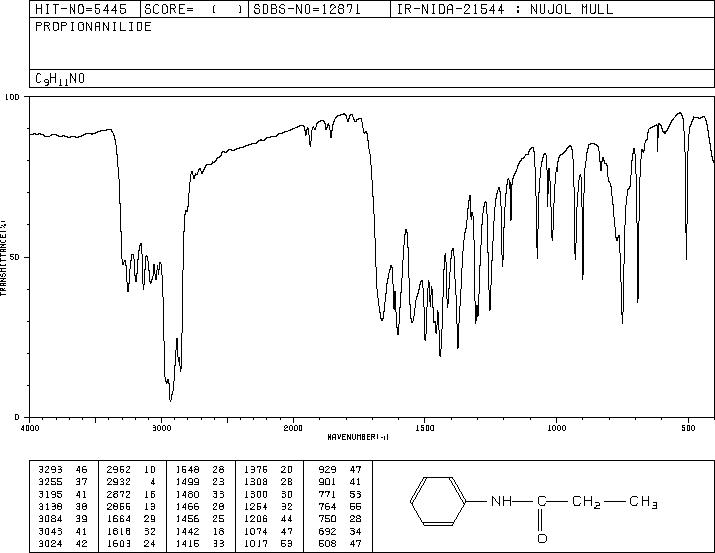Image resolution: width=715 pixels, height=553 pixels.
Task: Click the SCORE field in the header
Action: tap(194, 9)
